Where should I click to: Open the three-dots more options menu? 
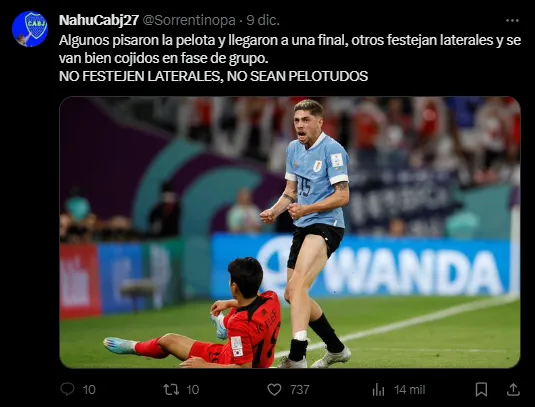tap(512, 21)
